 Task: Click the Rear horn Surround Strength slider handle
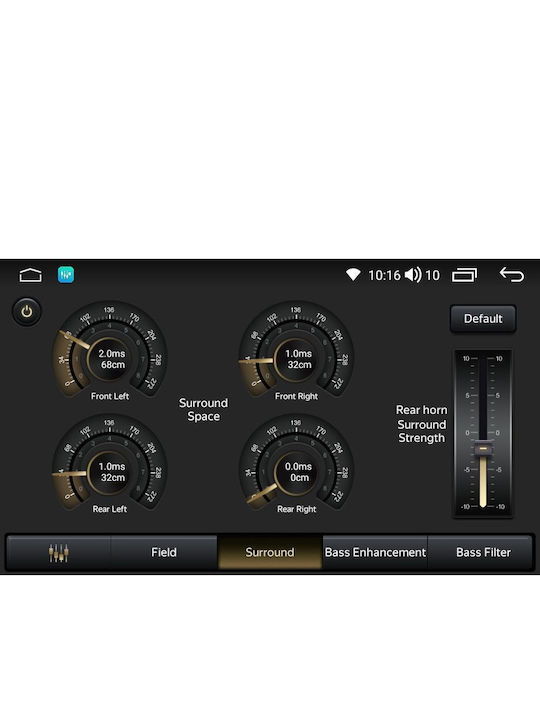pos(483,448)
